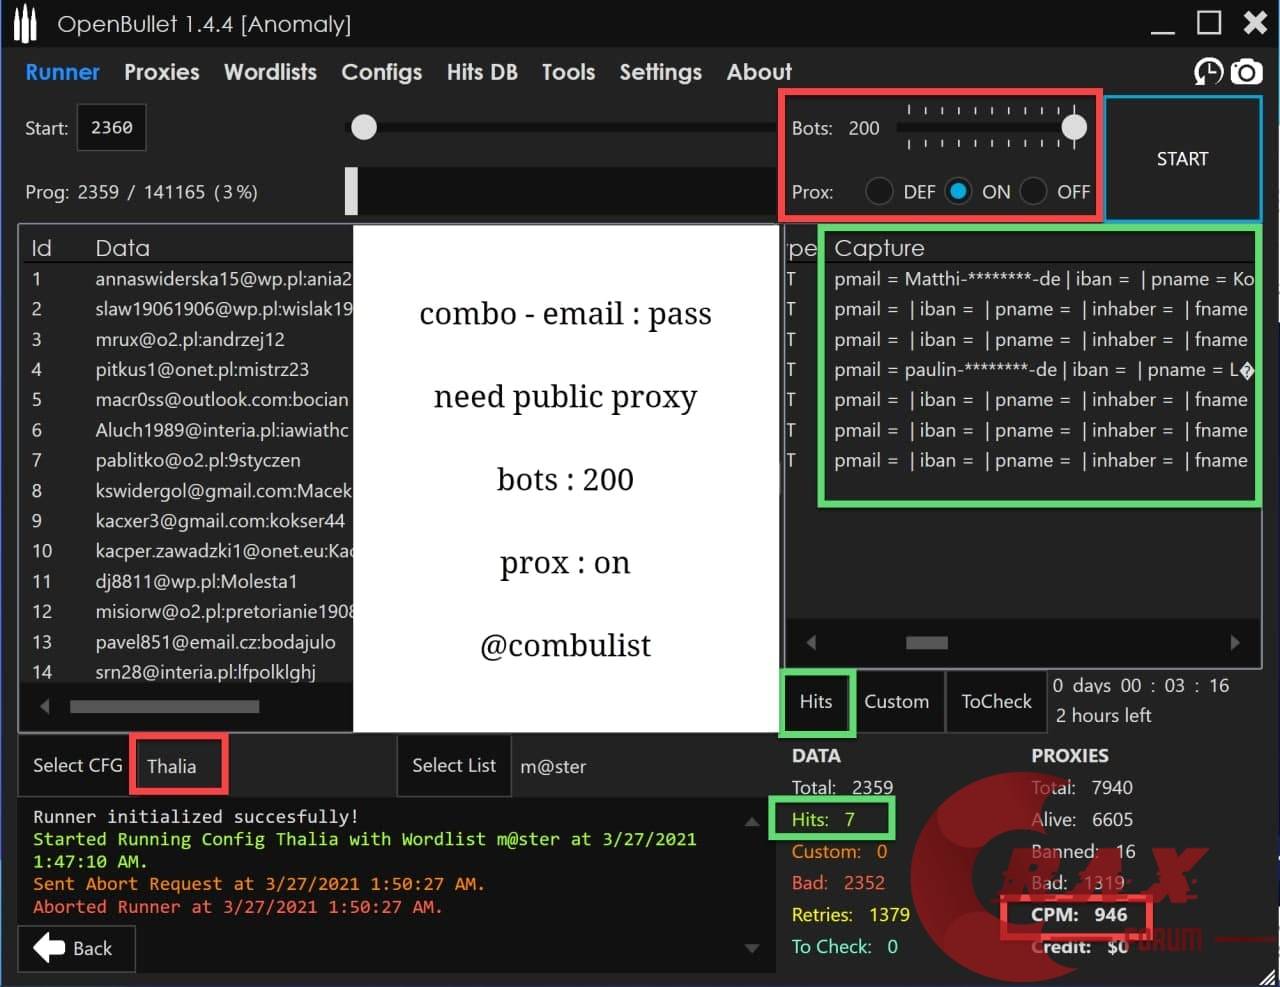The height and width of the screenshot is (987, 1280).
Task: Open the Proxies tab
Action: 162,72
